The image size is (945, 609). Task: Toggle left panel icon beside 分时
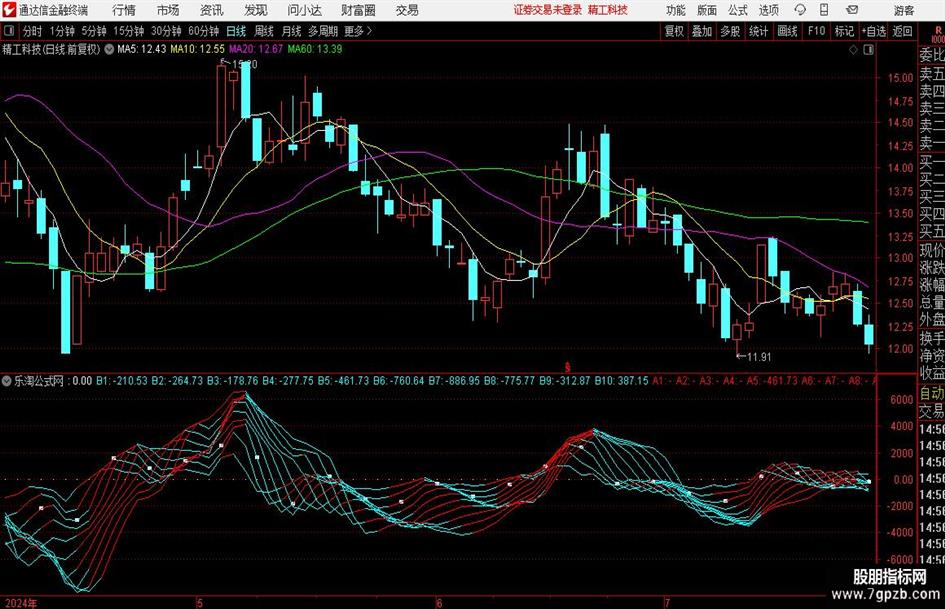tap(9, 31)
